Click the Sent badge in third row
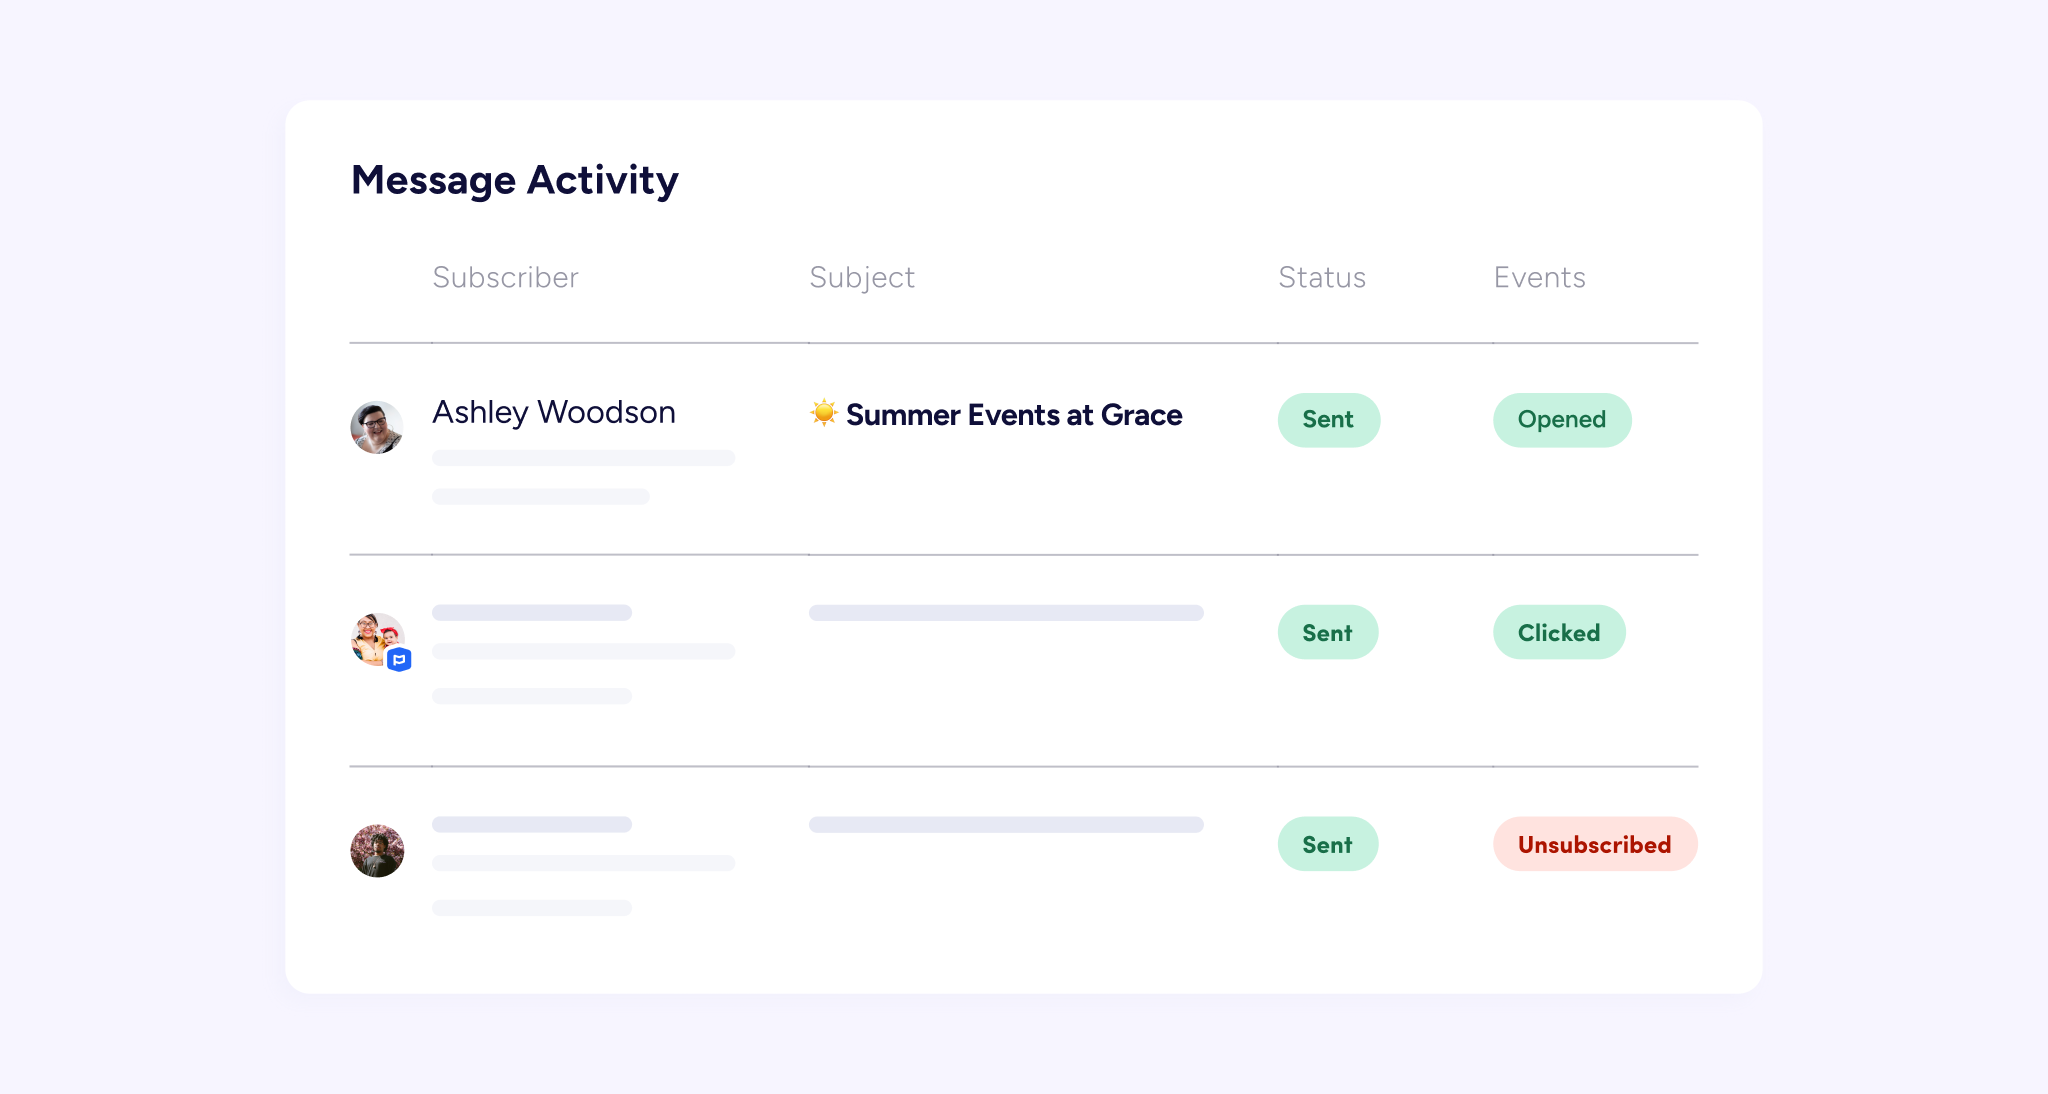 pyautogui.click(x=1327, y=845)
